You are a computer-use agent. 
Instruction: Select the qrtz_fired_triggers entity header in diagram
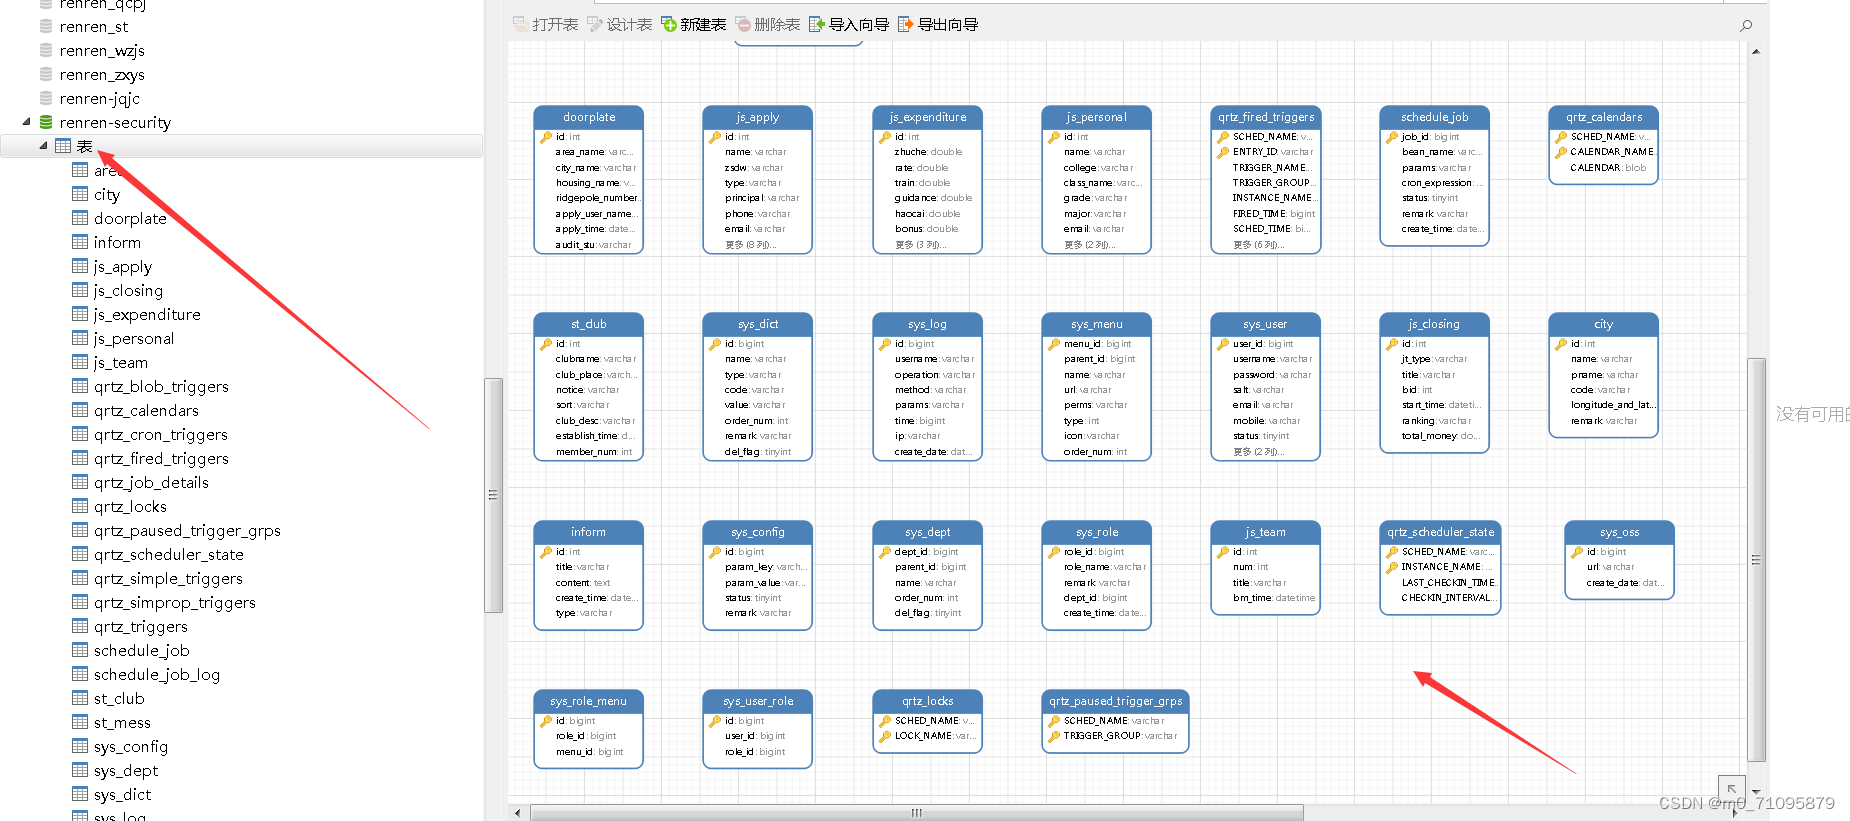click(1266, 117)
